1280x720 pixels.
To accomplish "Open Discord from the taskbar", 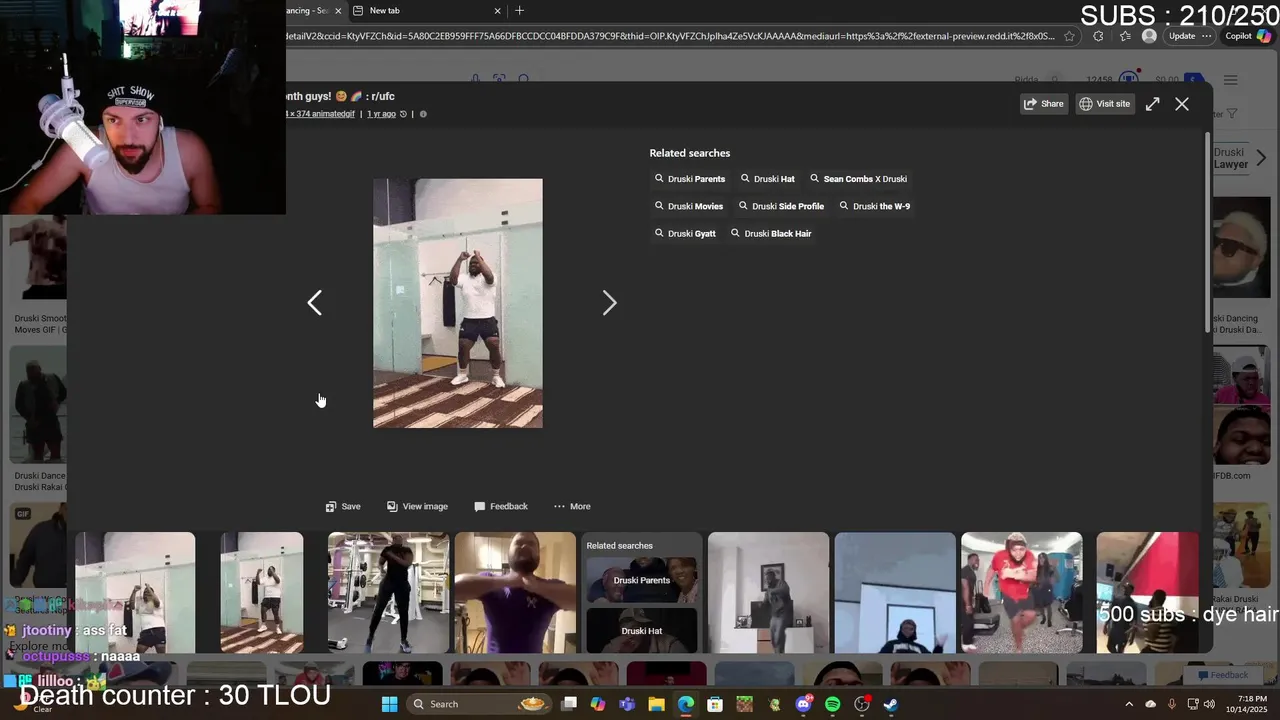I will click(x=803, y=704).
